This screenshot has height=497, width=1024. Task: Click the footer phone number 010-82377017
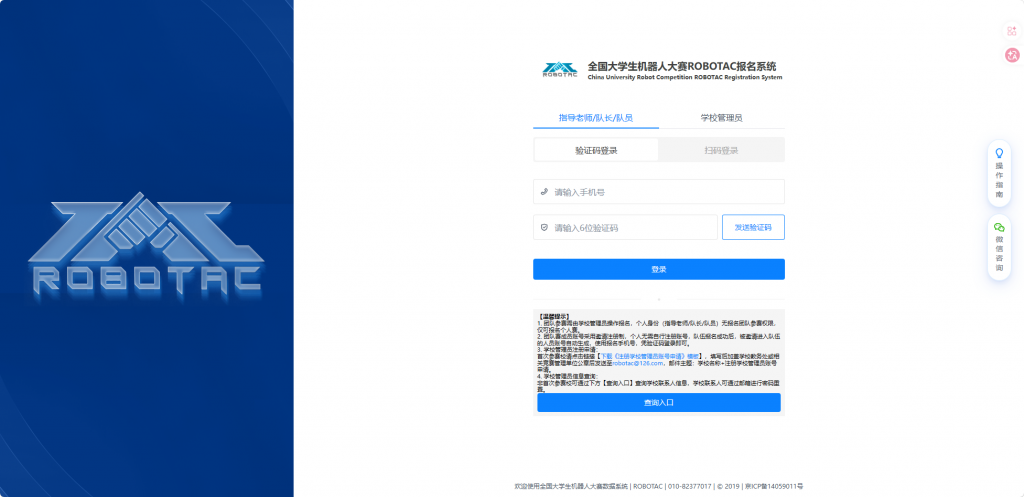pos(689,487)
